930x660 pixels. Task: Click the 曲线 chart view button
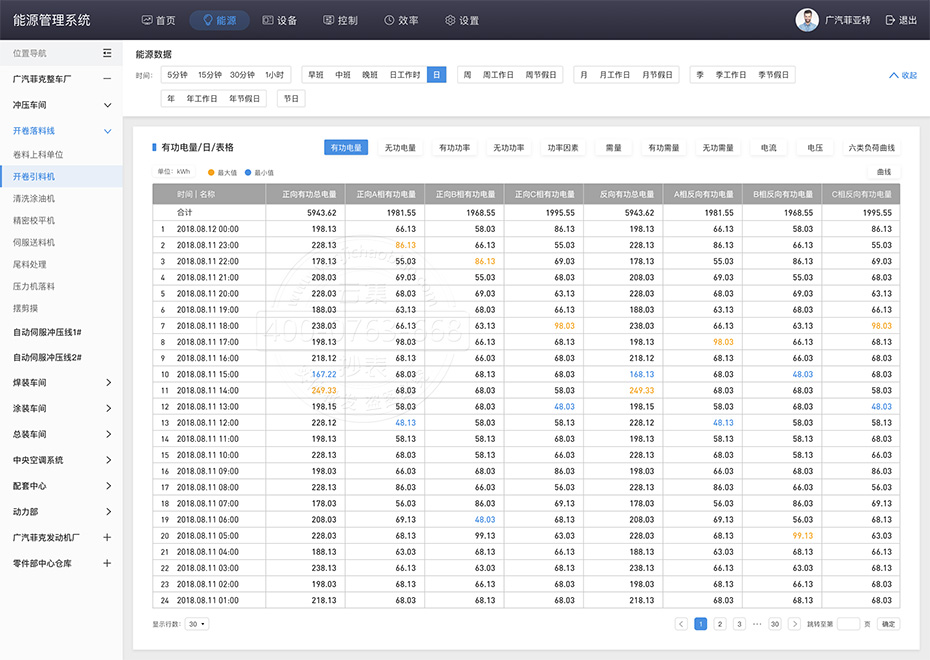(x=883, y=172)
